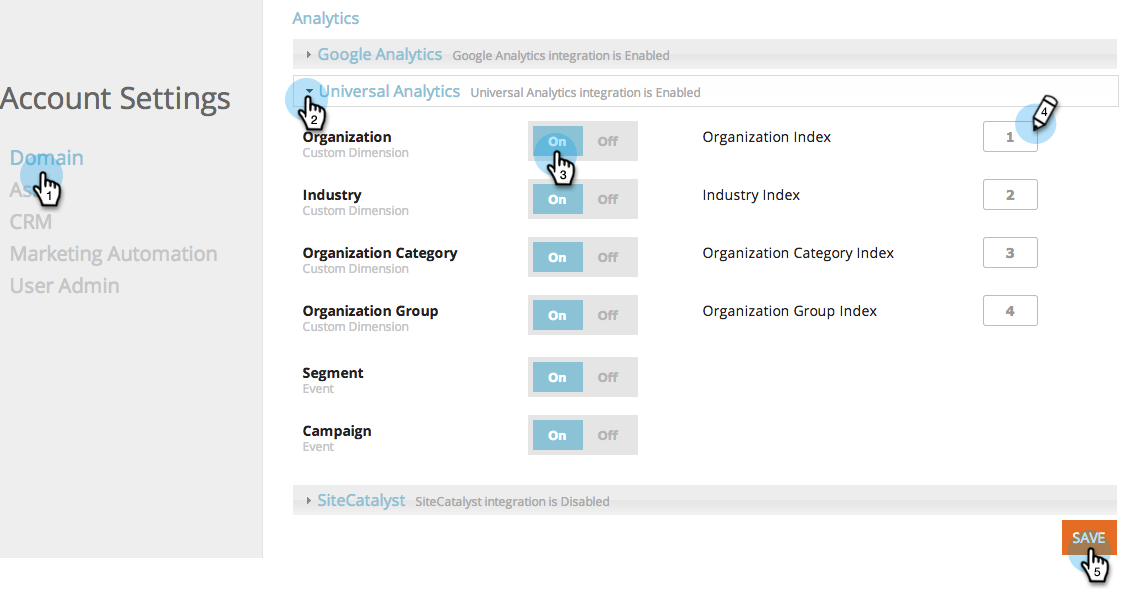The height and width of the screenshot is (593, 1139).
Task: Switch Campaign event to Off
Action: (x=608, y=435)
